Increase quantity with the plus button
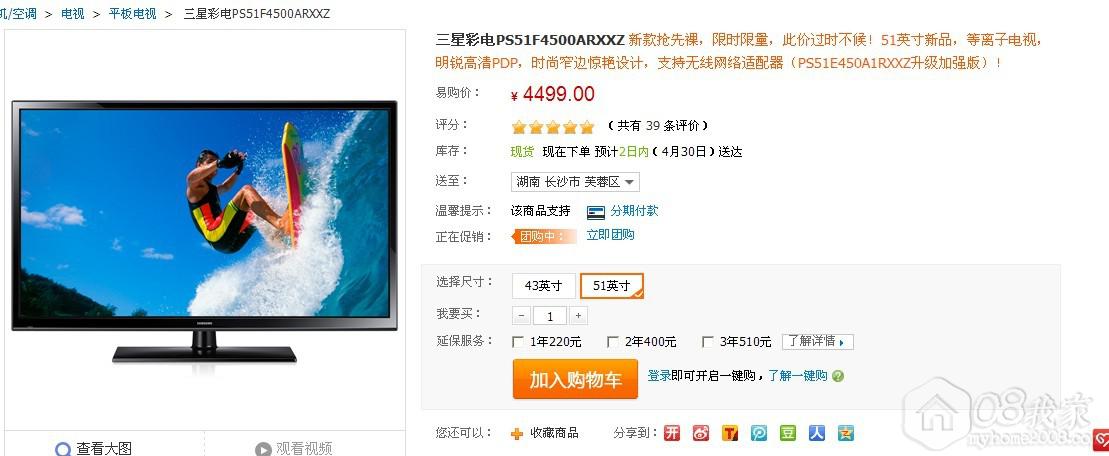Screen dimensions: 1109x456 [579, 315]
